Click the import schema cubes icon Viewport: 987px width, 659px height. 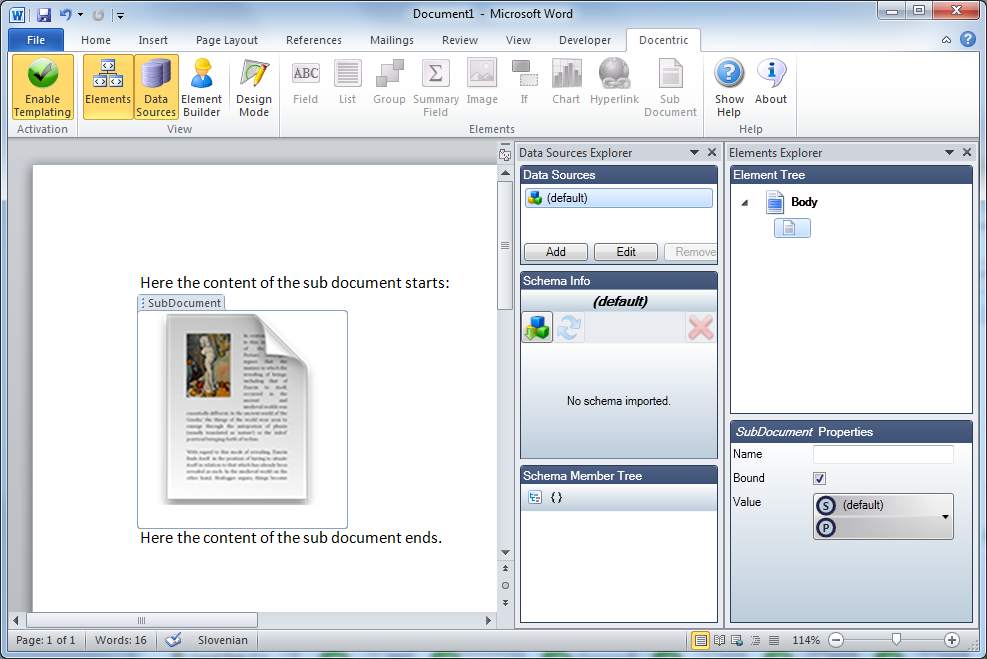click(537, 327)
